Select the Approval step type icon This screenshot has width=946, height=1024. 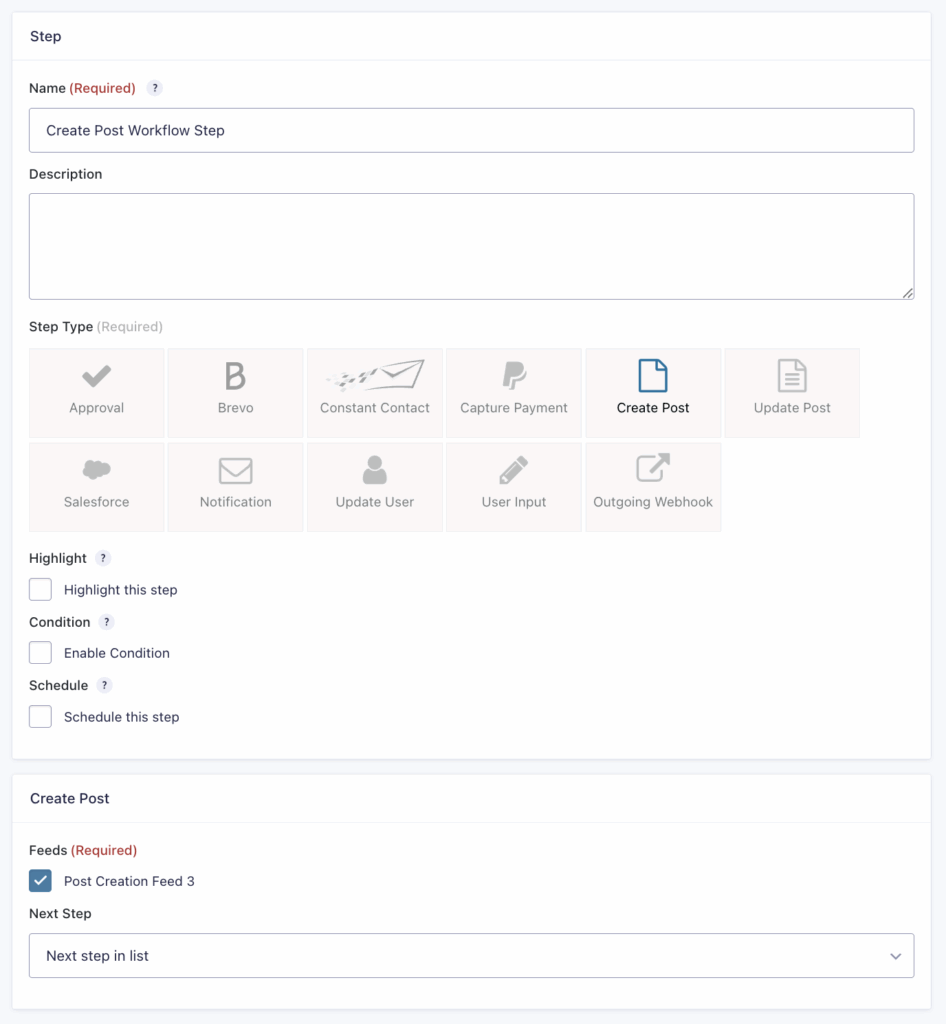(96, 392)
